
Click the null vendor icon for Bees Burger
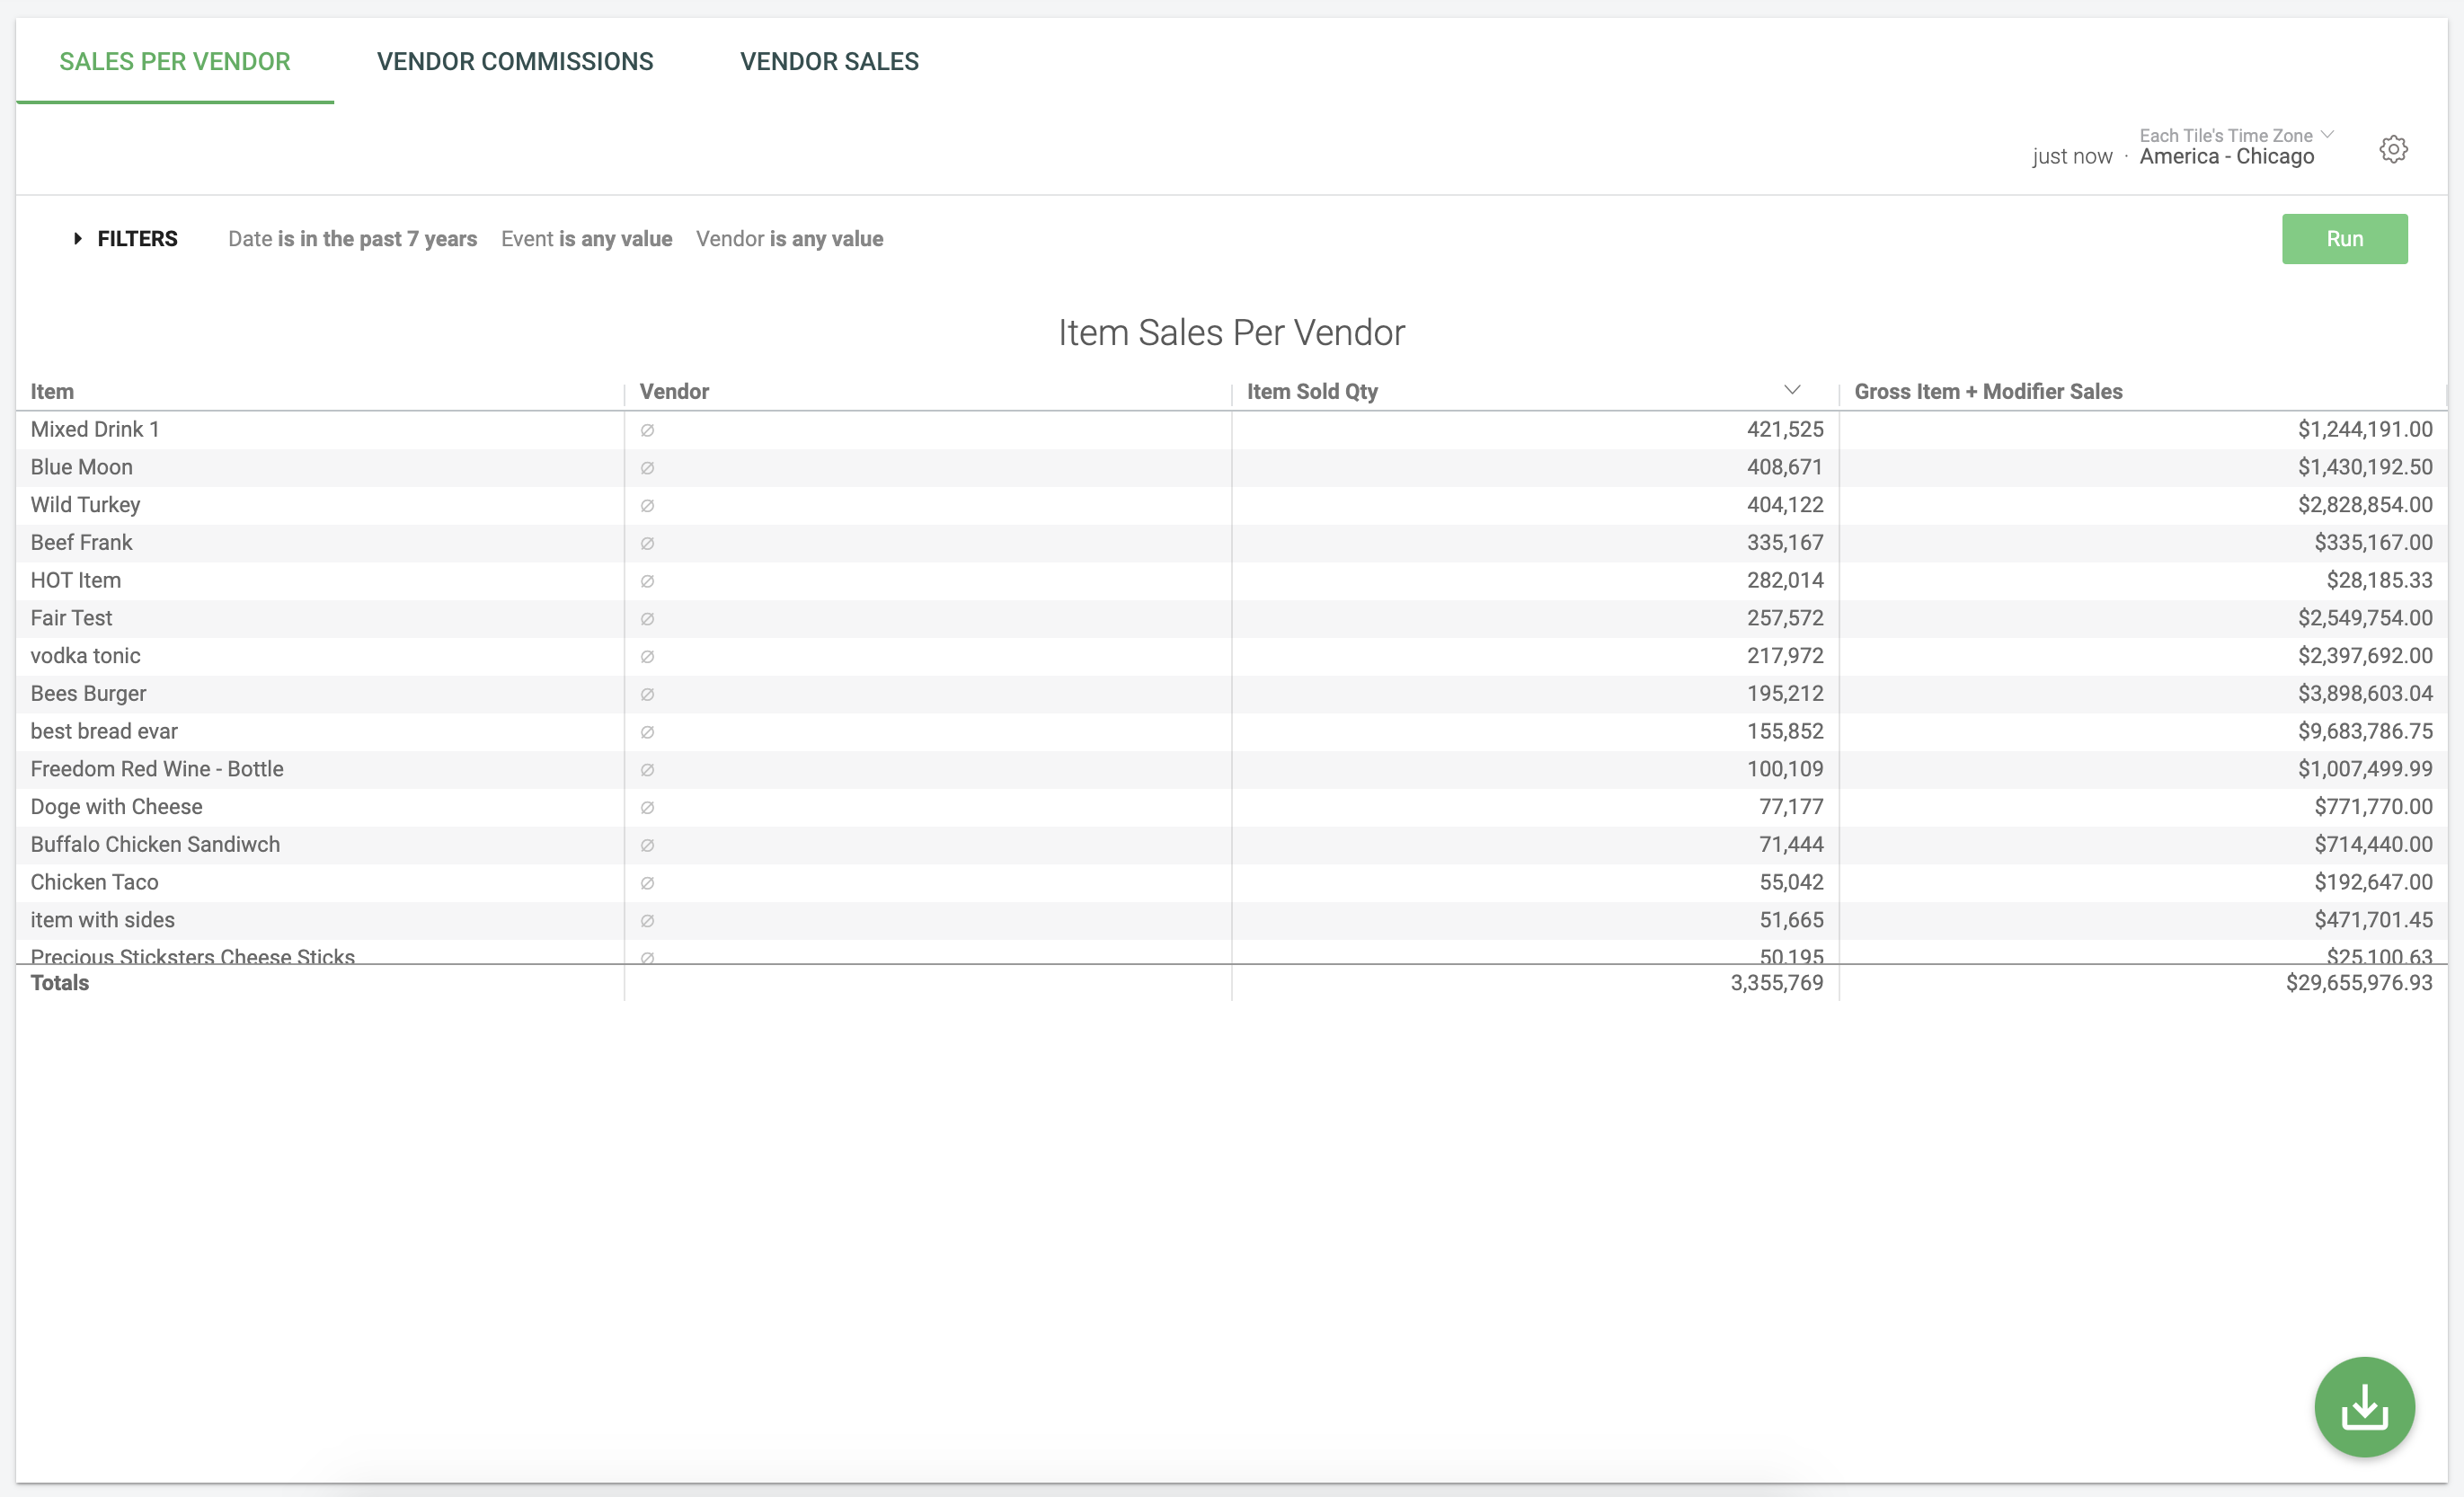click(647, 694)
